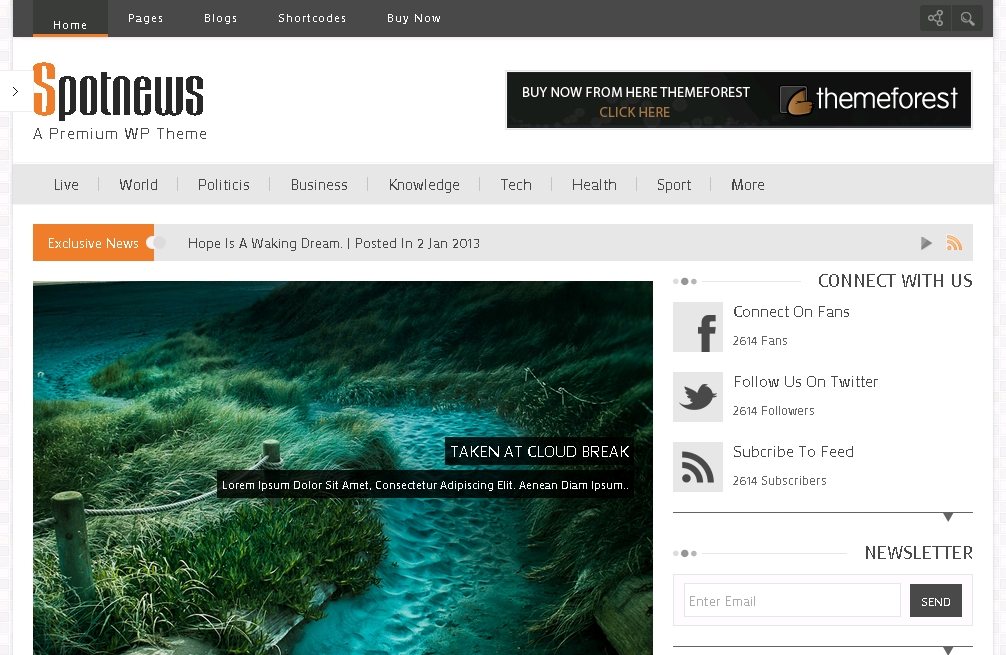Click the Facebook icon
This screenshot has height=655, width=1006.
click(697, 327)
